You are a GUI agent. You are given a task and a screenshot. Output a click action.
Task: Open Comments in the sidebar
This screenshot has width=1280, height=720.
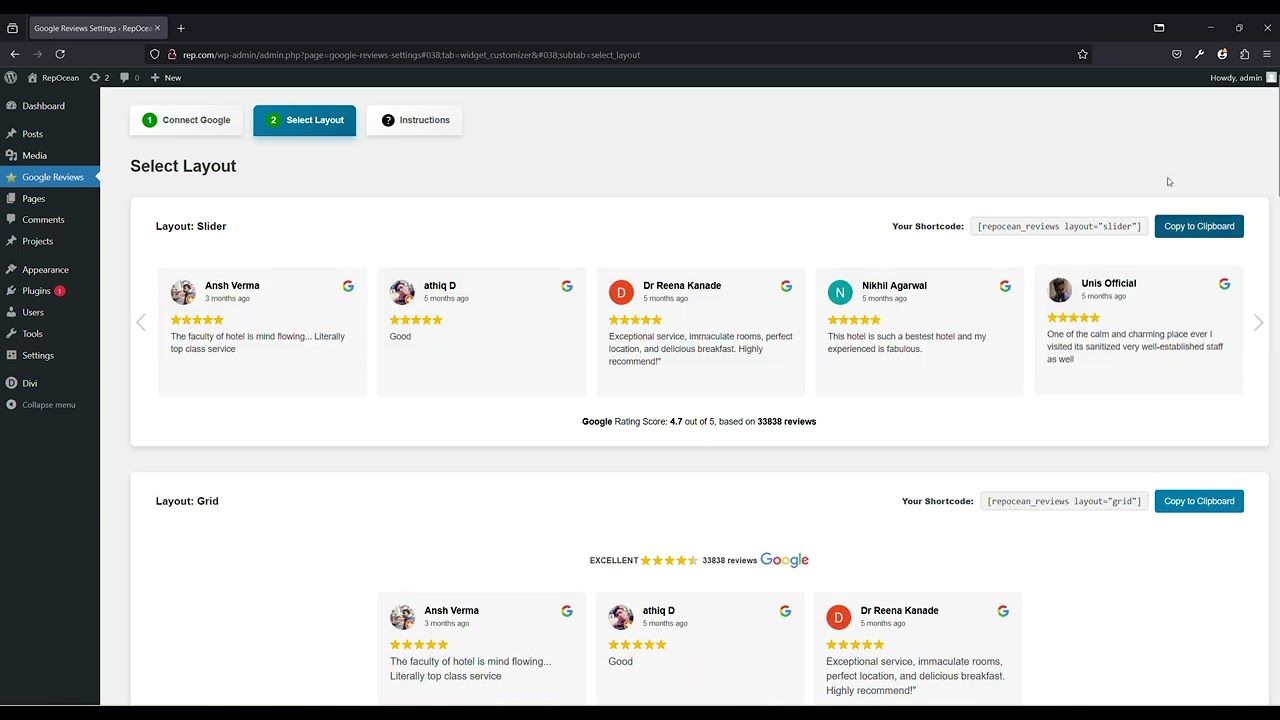tap(43, 220)
